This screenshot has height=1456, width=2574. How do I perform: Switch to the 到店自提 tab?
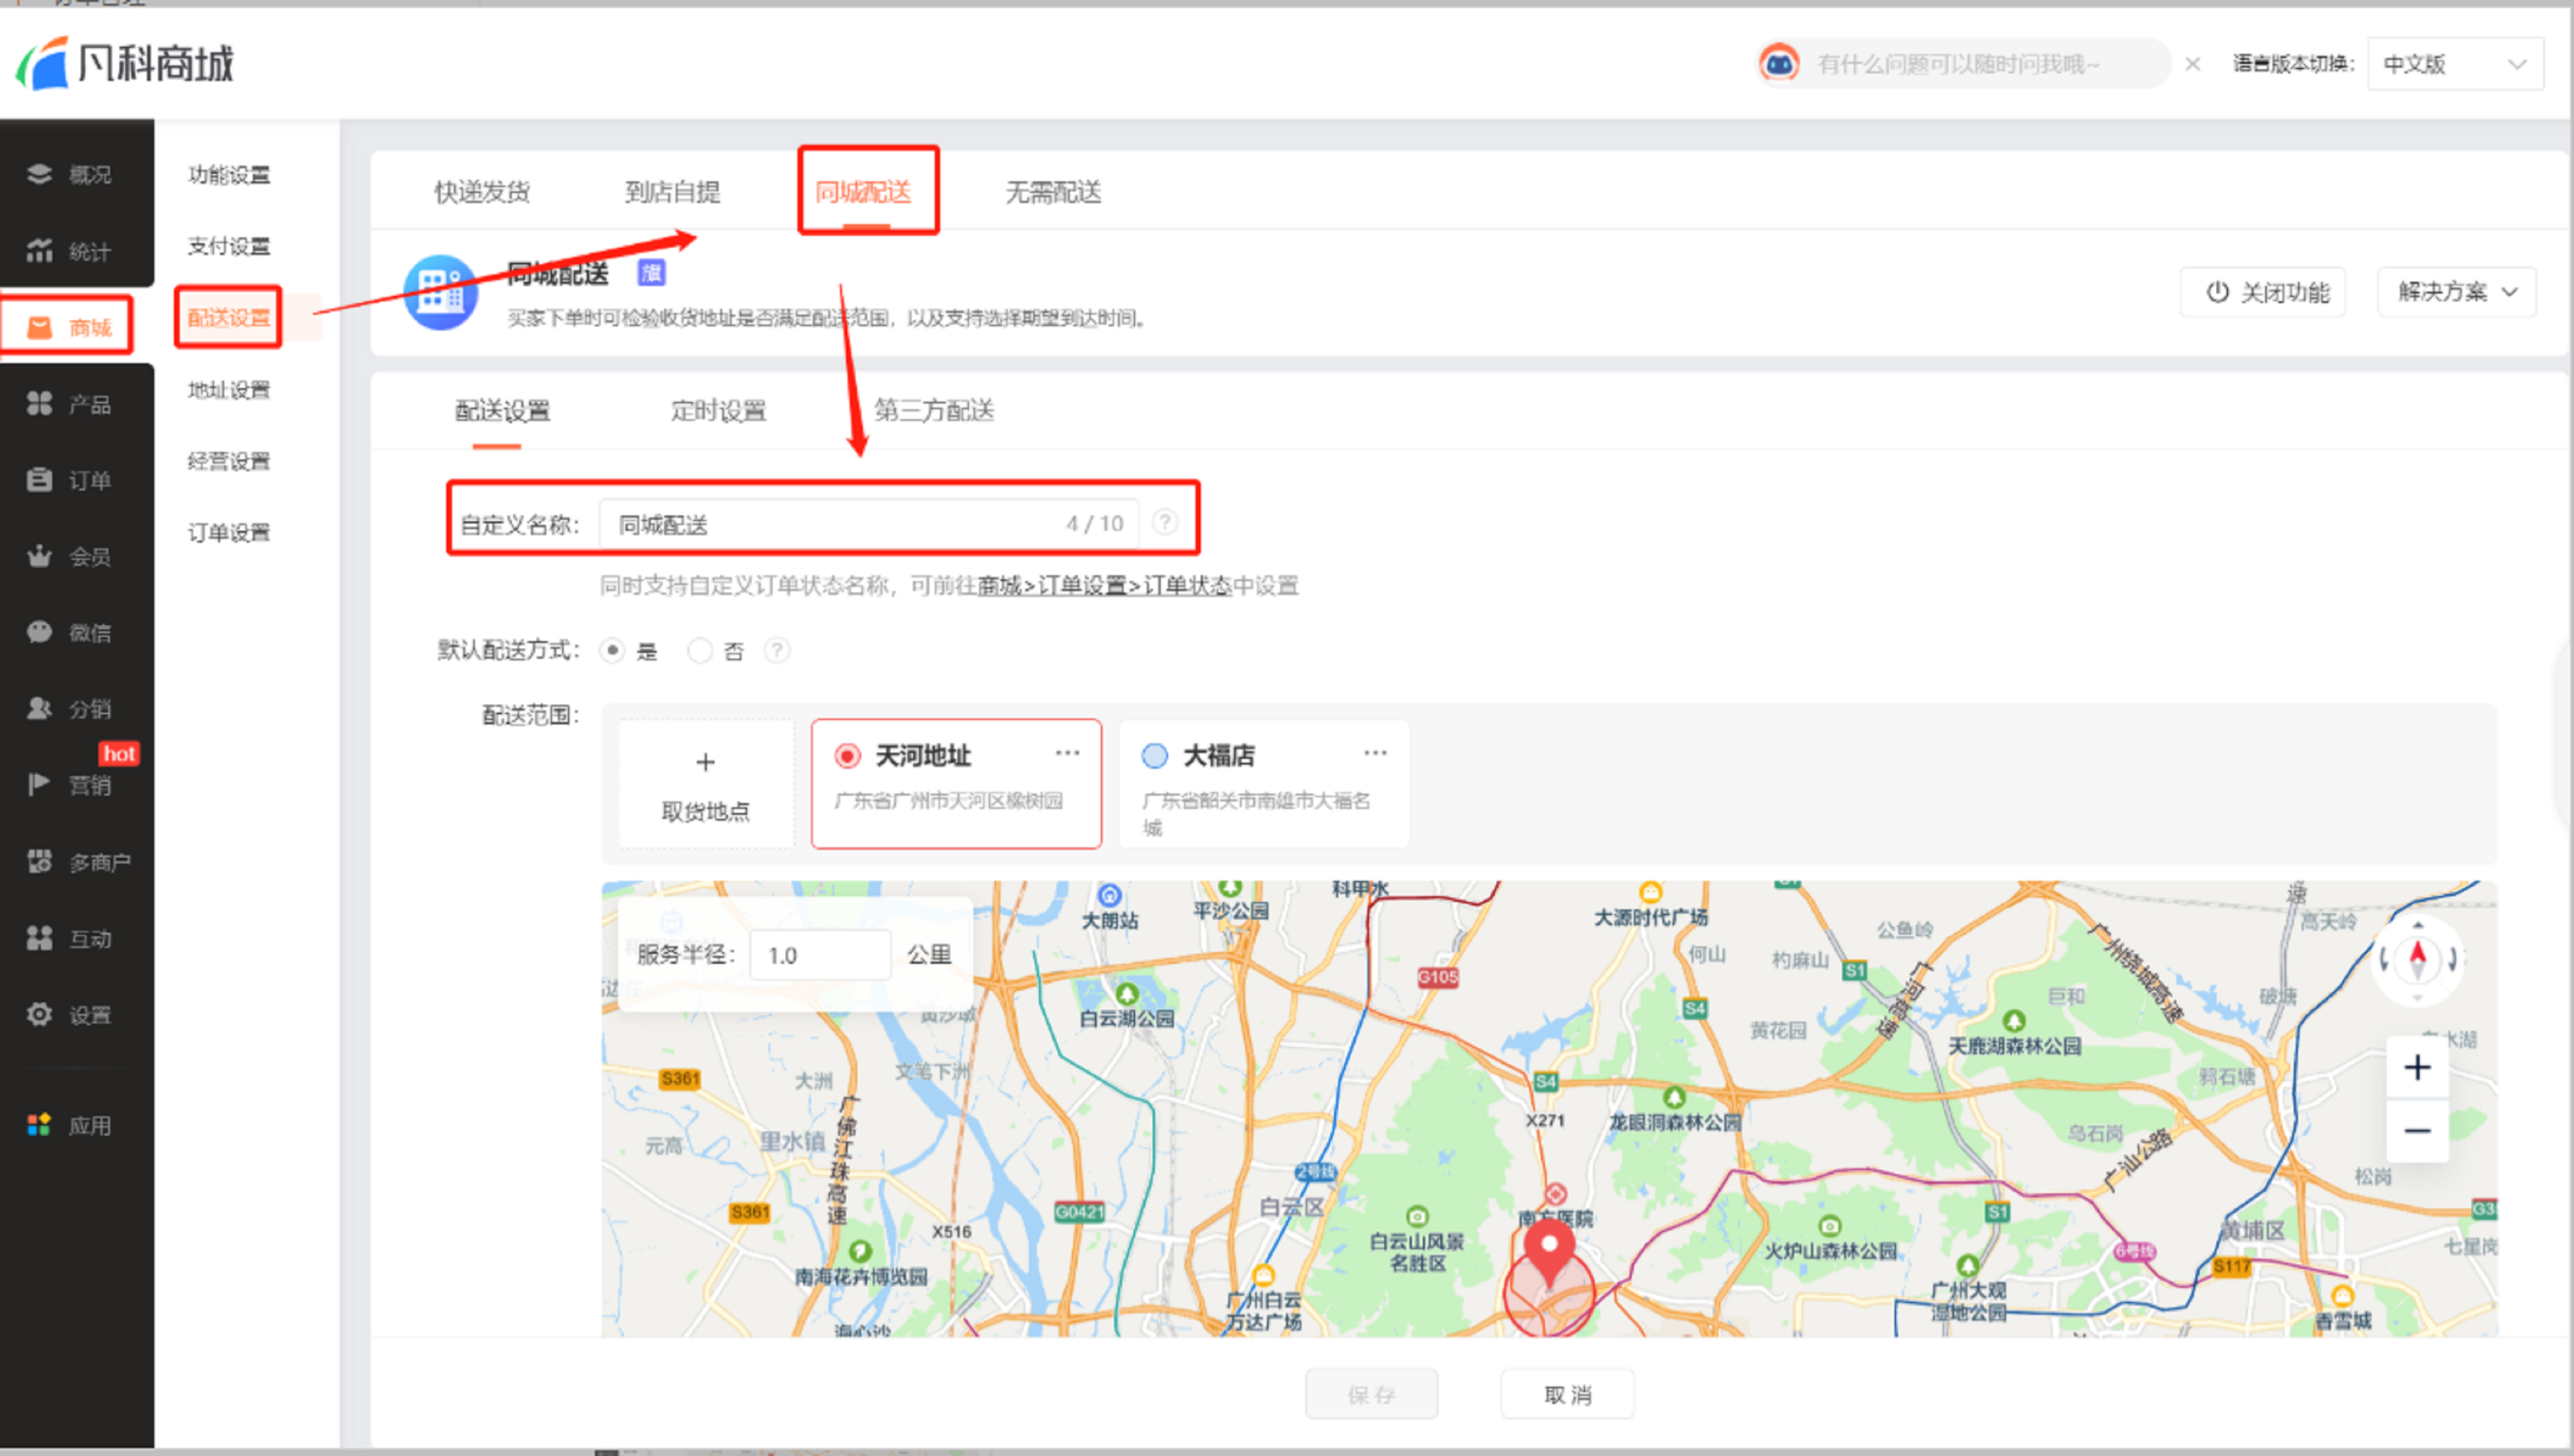coord(672,191)
